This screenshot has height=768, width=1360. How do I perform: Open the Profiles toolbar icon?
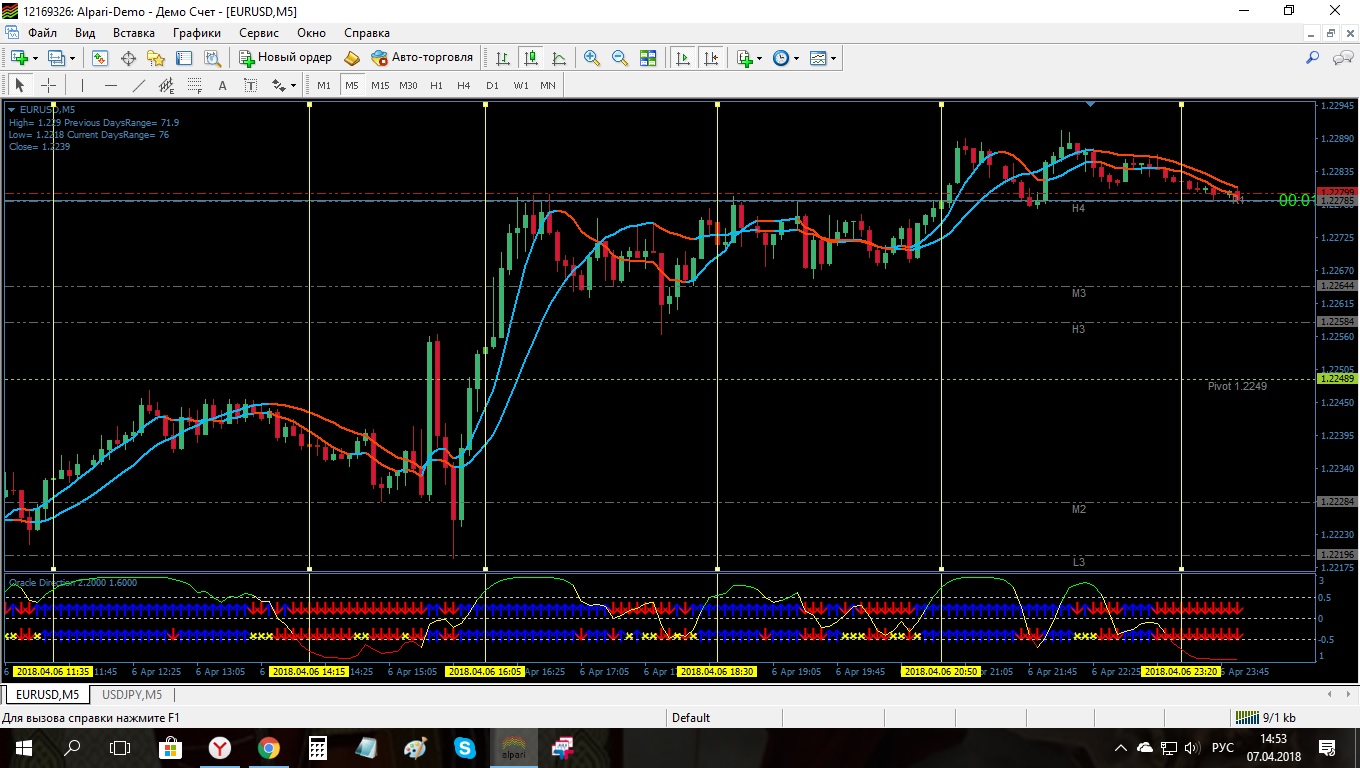[x=57, y=58]
